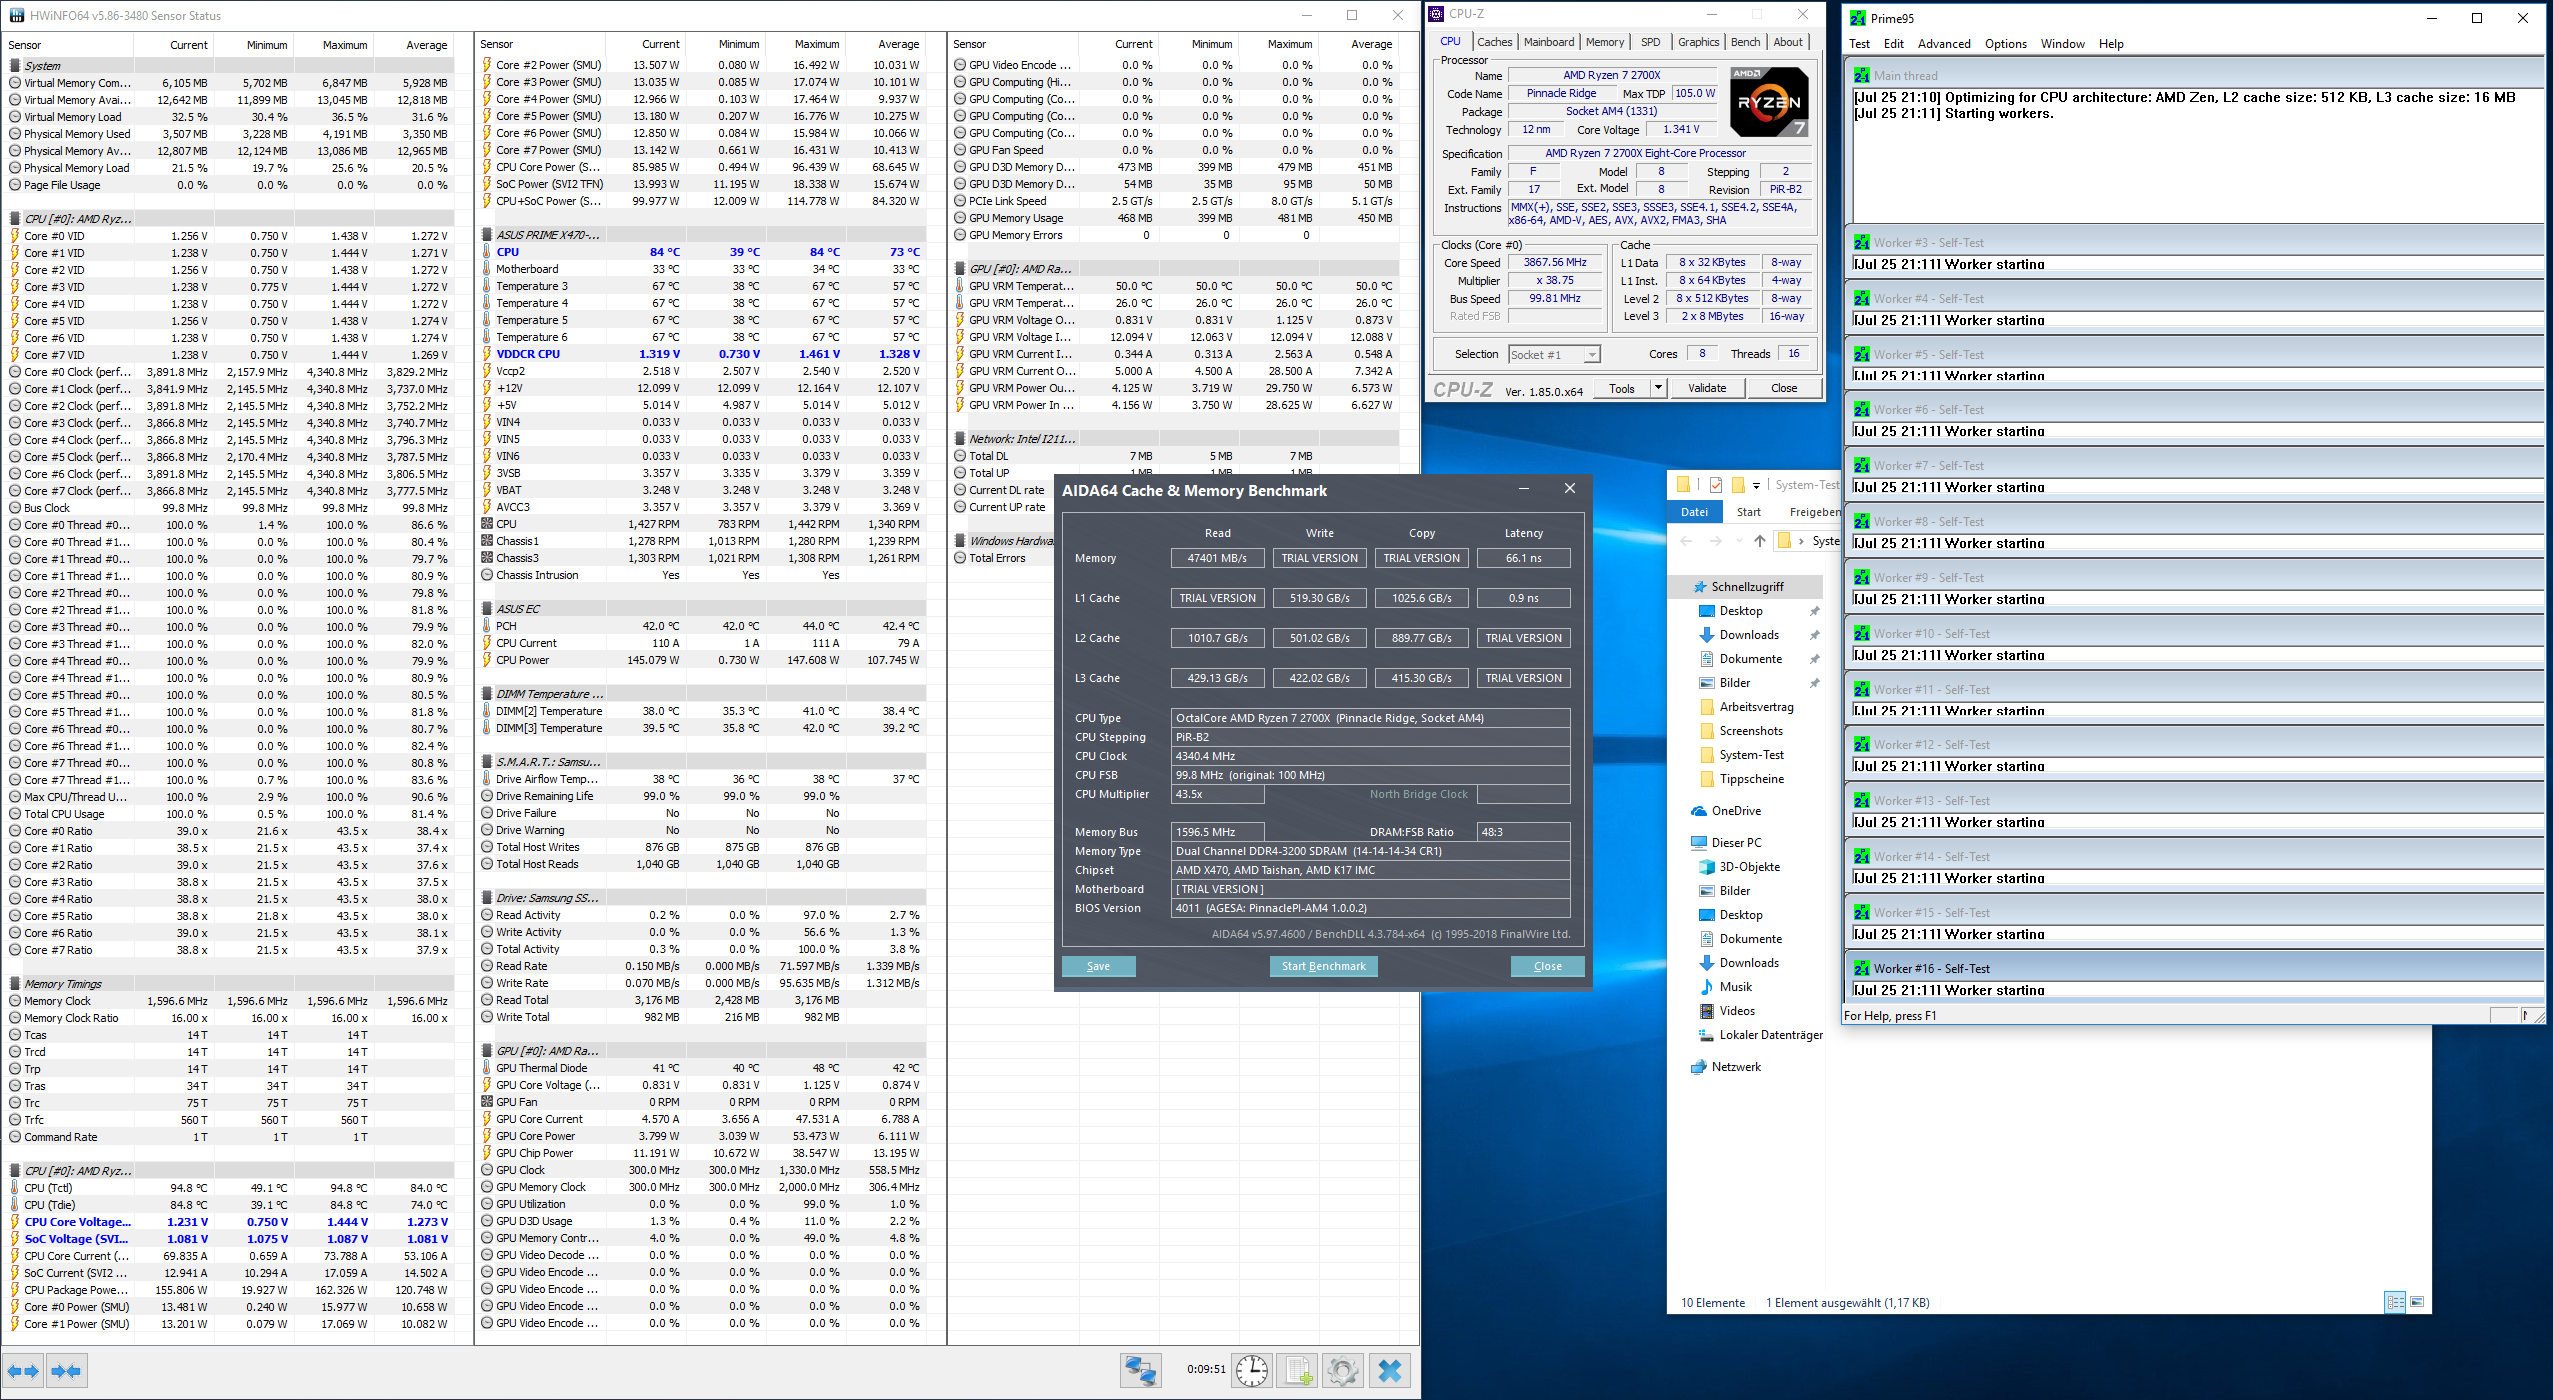Image resolution: width=2553 pixels, height=1400 pixels.
Task: Click the Memory Read value 47401 MB/s in AIDA64
Action: point(1217,558)
